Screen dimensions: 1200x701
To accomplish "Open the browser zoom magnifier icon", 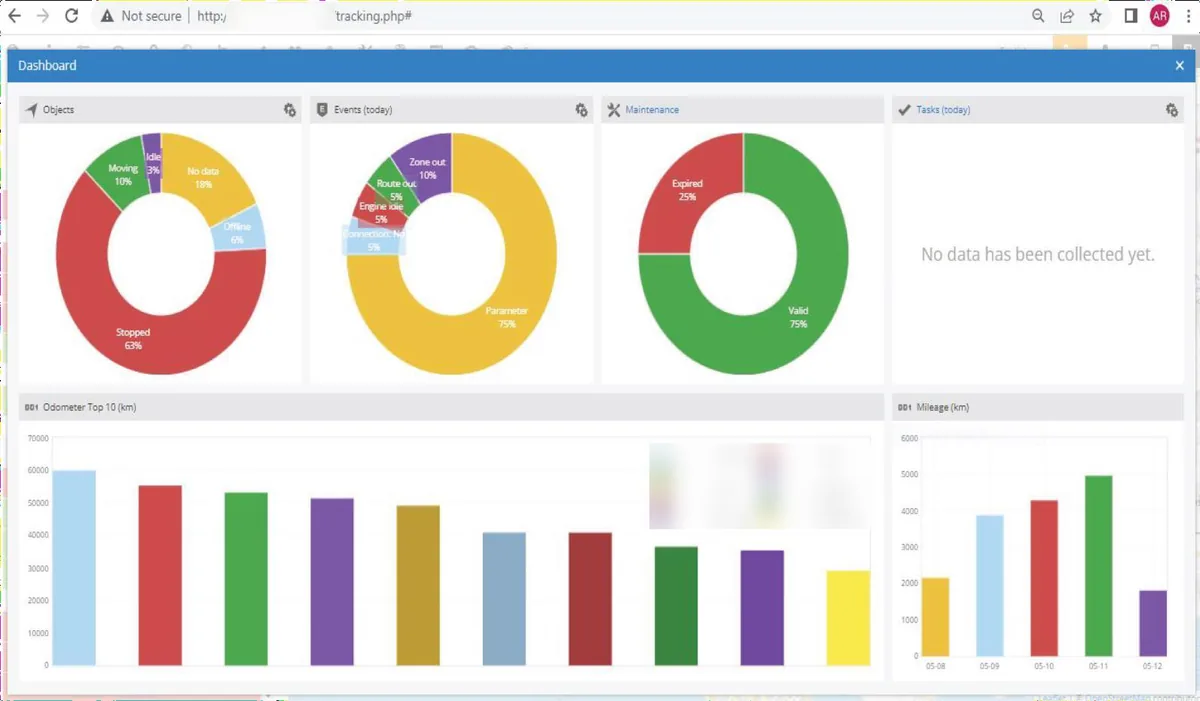I will (1039, 16).
